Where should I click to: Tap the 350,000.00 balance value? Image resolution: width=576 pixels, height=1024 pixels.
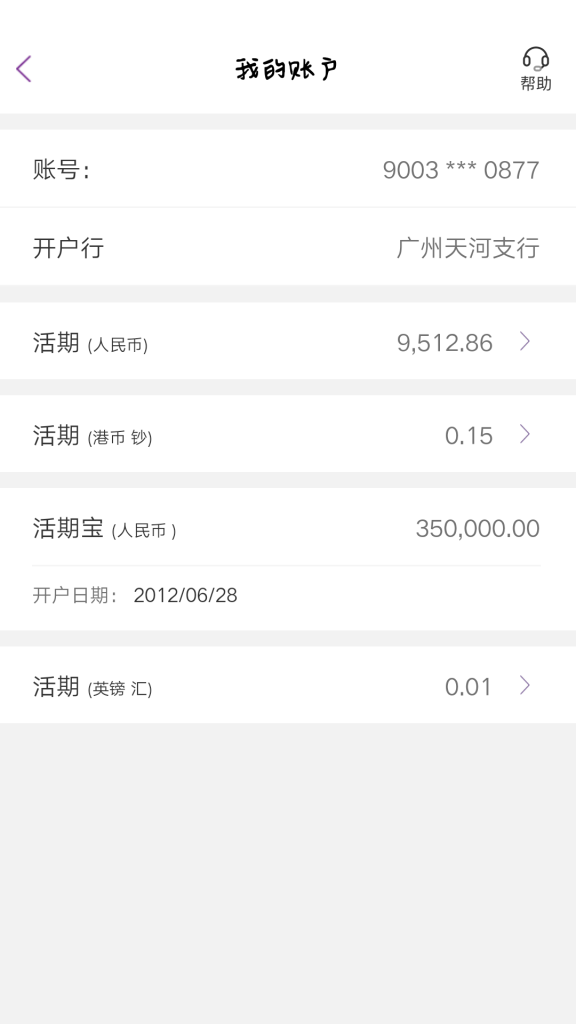click(478, 529)
